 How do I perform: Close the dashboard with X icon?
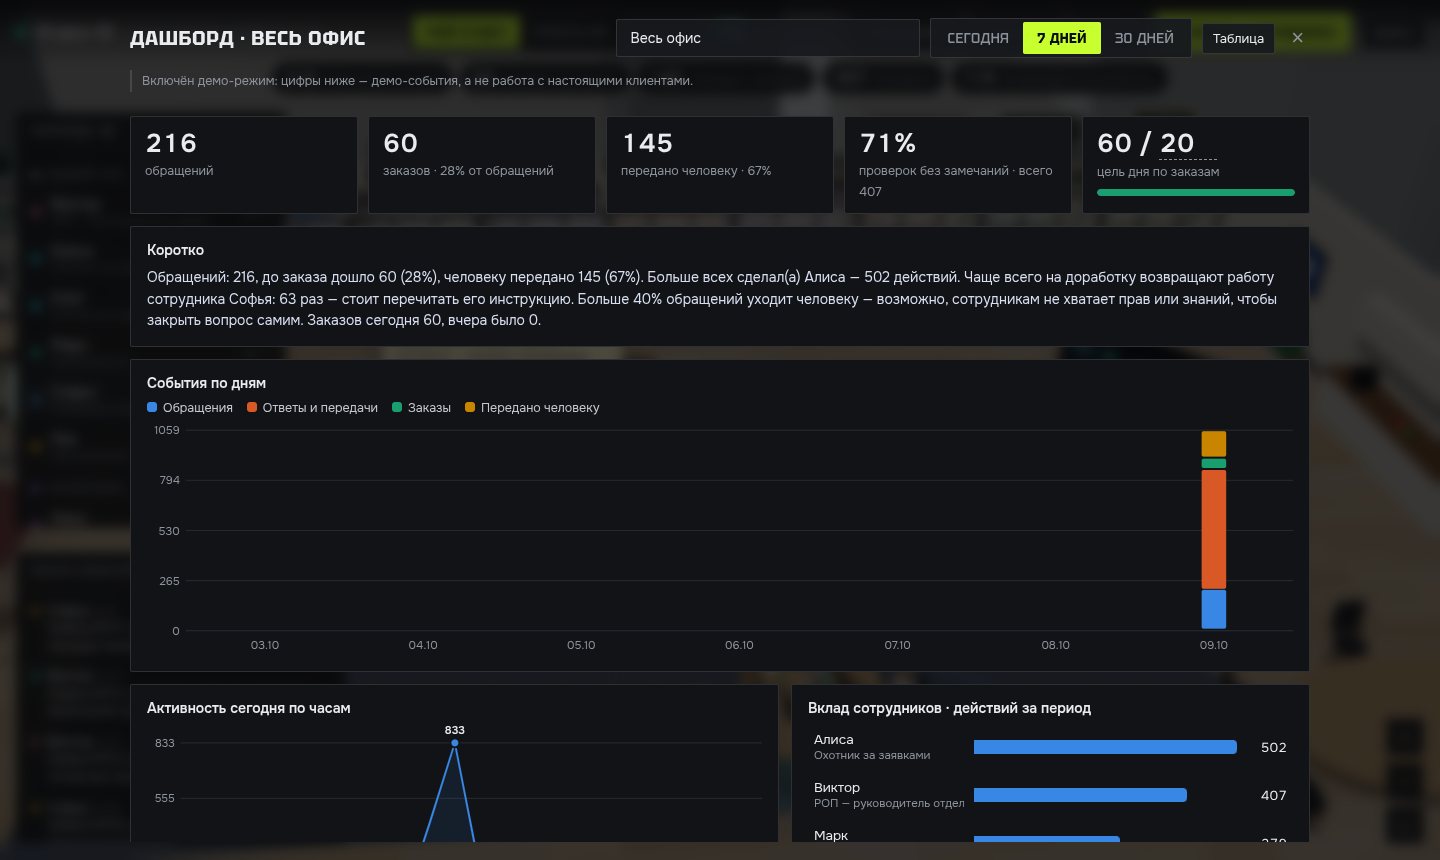(1297, 38)
